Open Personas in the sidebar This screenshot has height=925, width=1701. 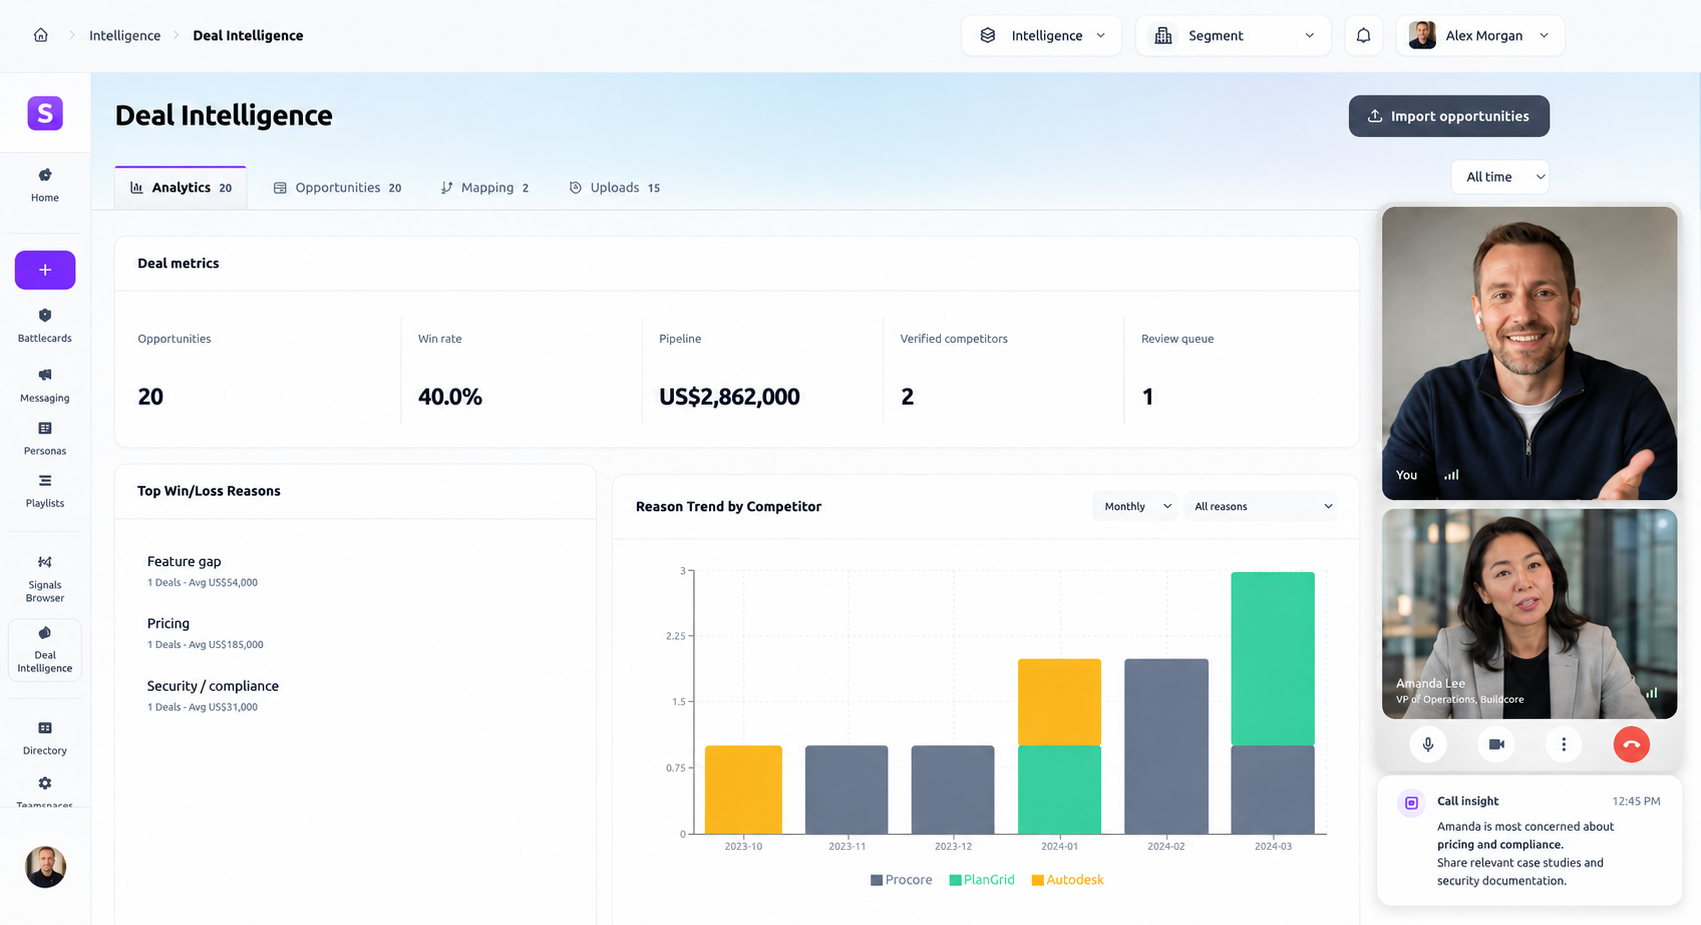pos(45,438)
